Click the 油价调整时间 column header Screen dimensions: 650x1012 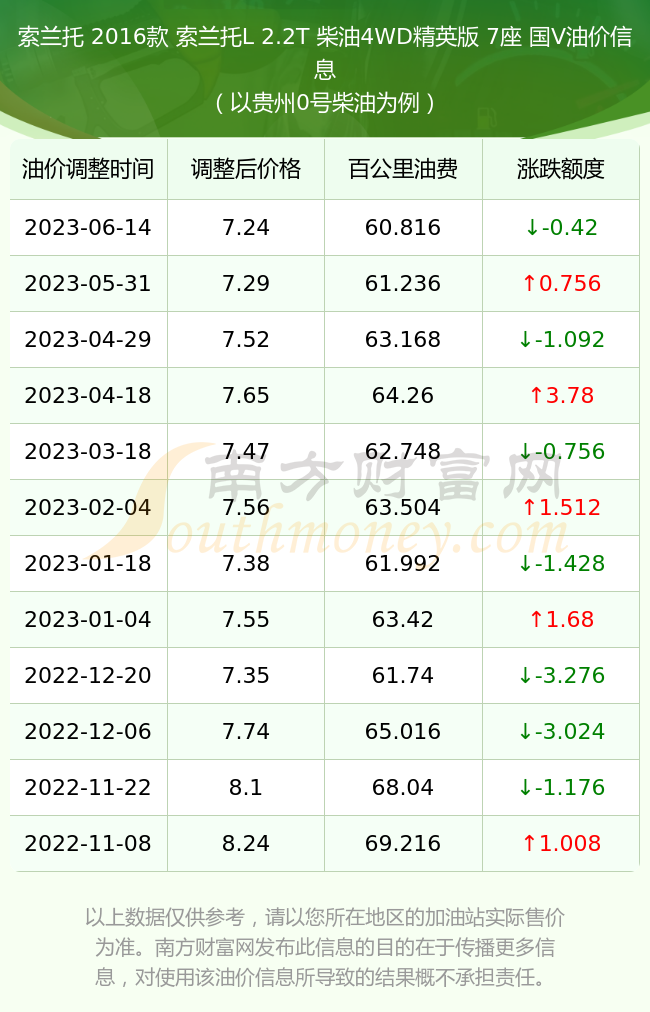[x=88, y=169]
